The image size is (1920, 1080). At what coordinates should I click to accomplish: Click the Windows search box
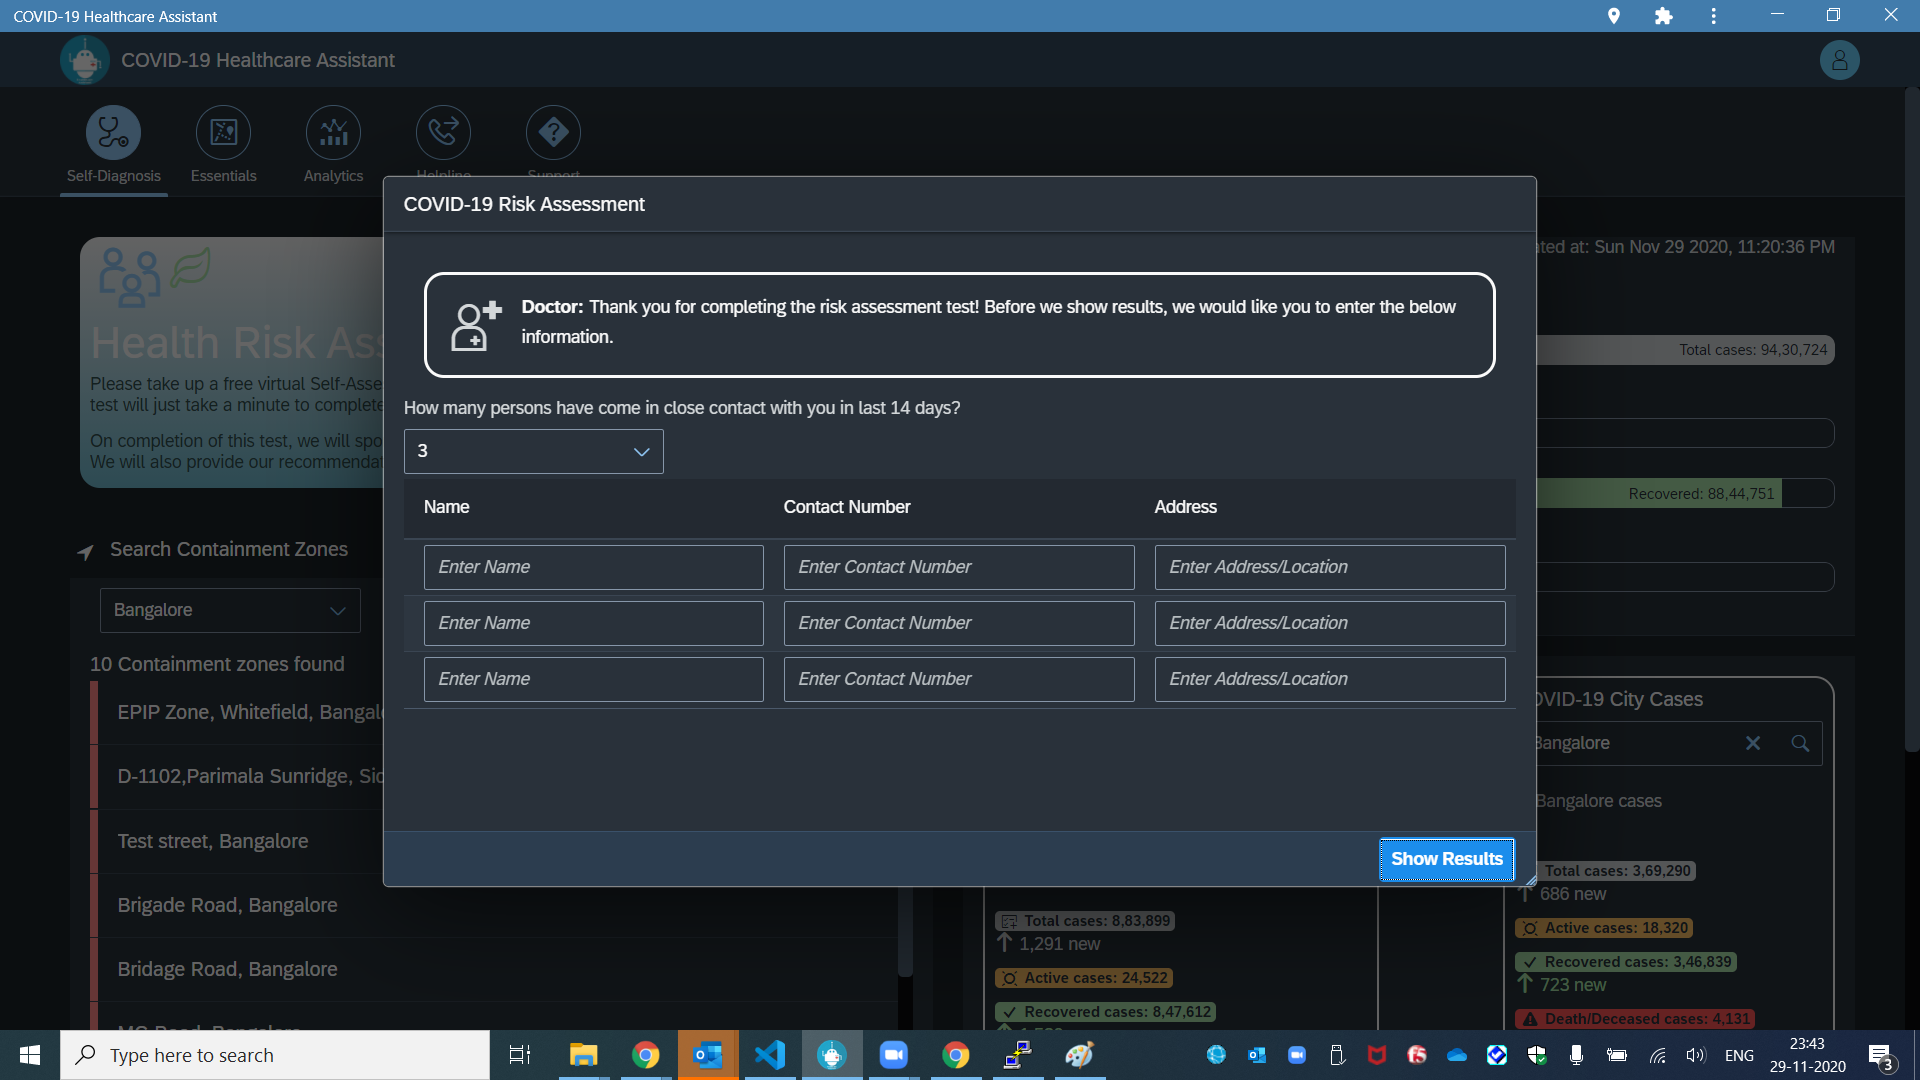pos(275,1055)
